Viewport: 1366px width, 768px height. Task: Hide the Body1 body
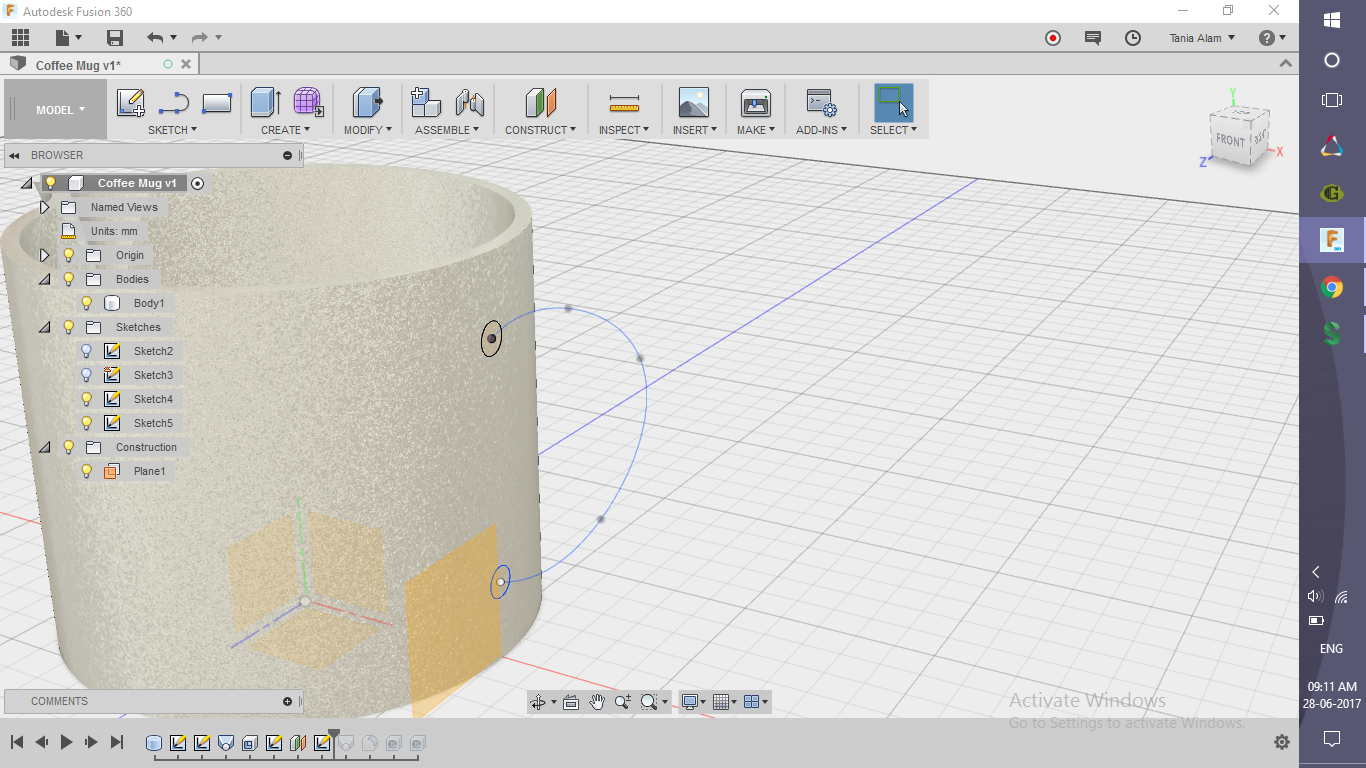point(86,302)
